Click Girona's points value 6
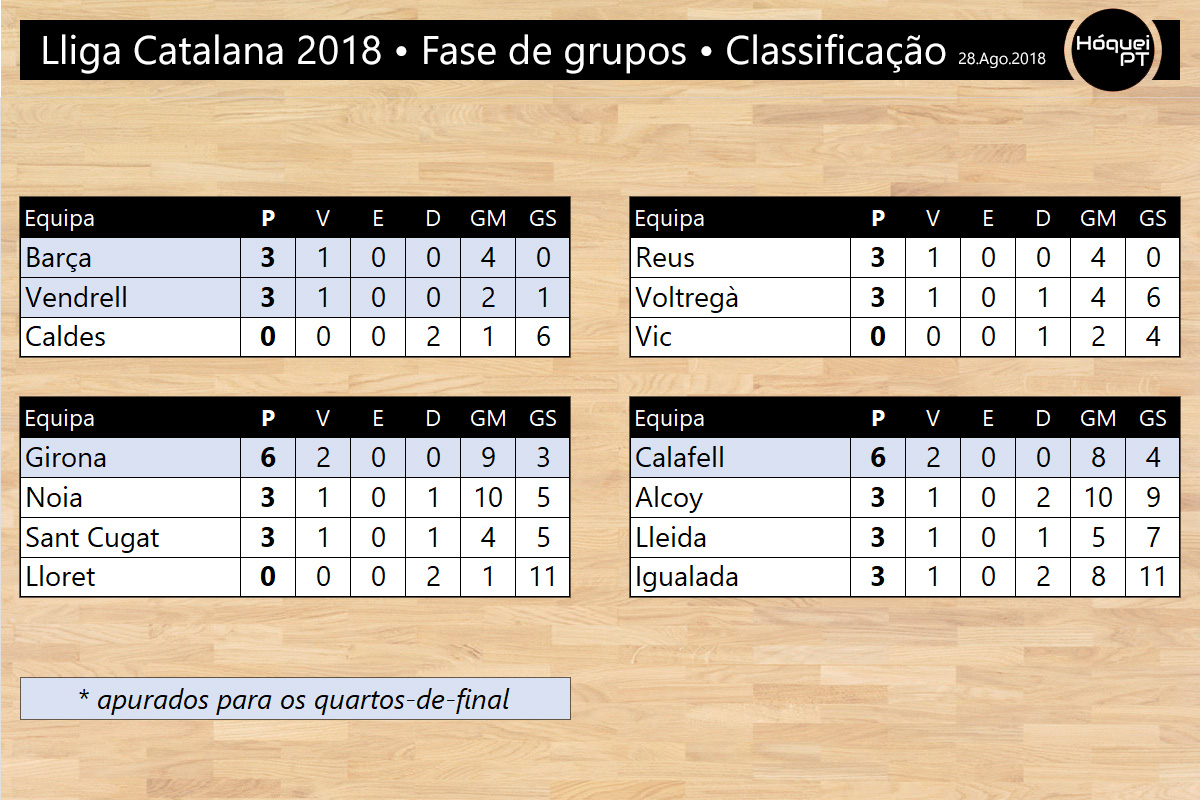Viewport: 1200px width, 800px height. pos(268,458)
